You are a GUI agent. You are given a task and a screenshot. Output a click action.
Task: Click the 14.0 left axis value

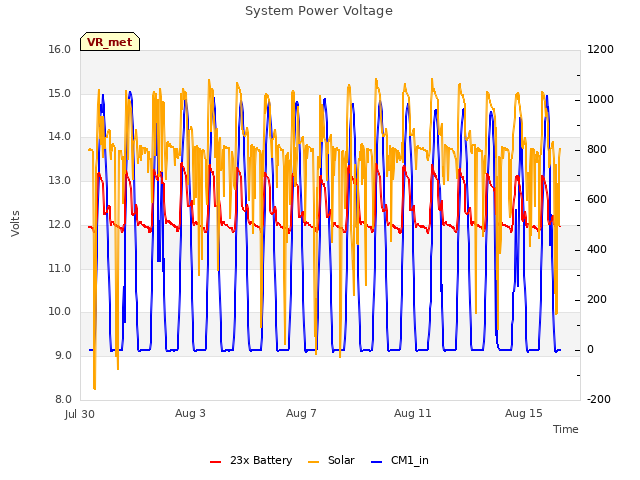tap(60, 137)
